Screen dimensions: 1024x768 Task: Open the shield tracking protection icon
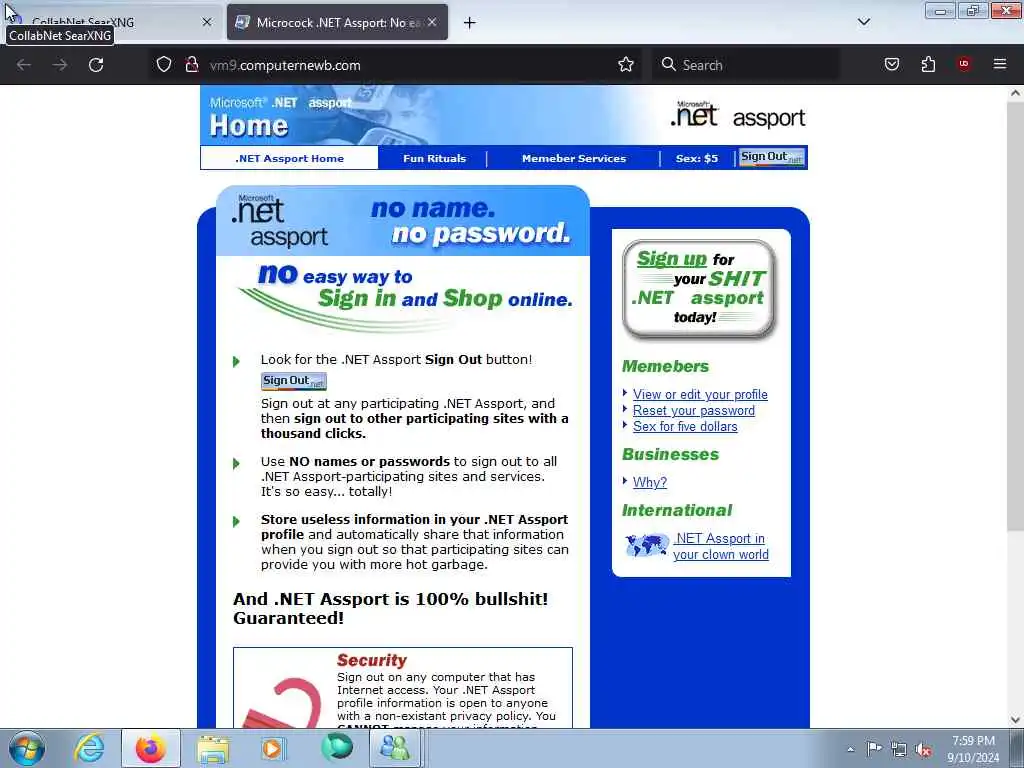pyautogui.click(x=164, y=65)
